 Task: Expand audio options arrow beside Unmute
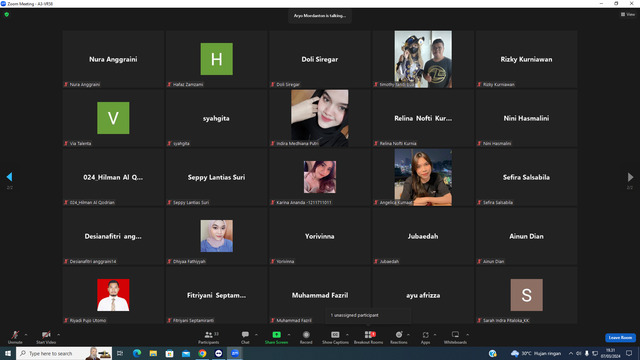(26, 335)
